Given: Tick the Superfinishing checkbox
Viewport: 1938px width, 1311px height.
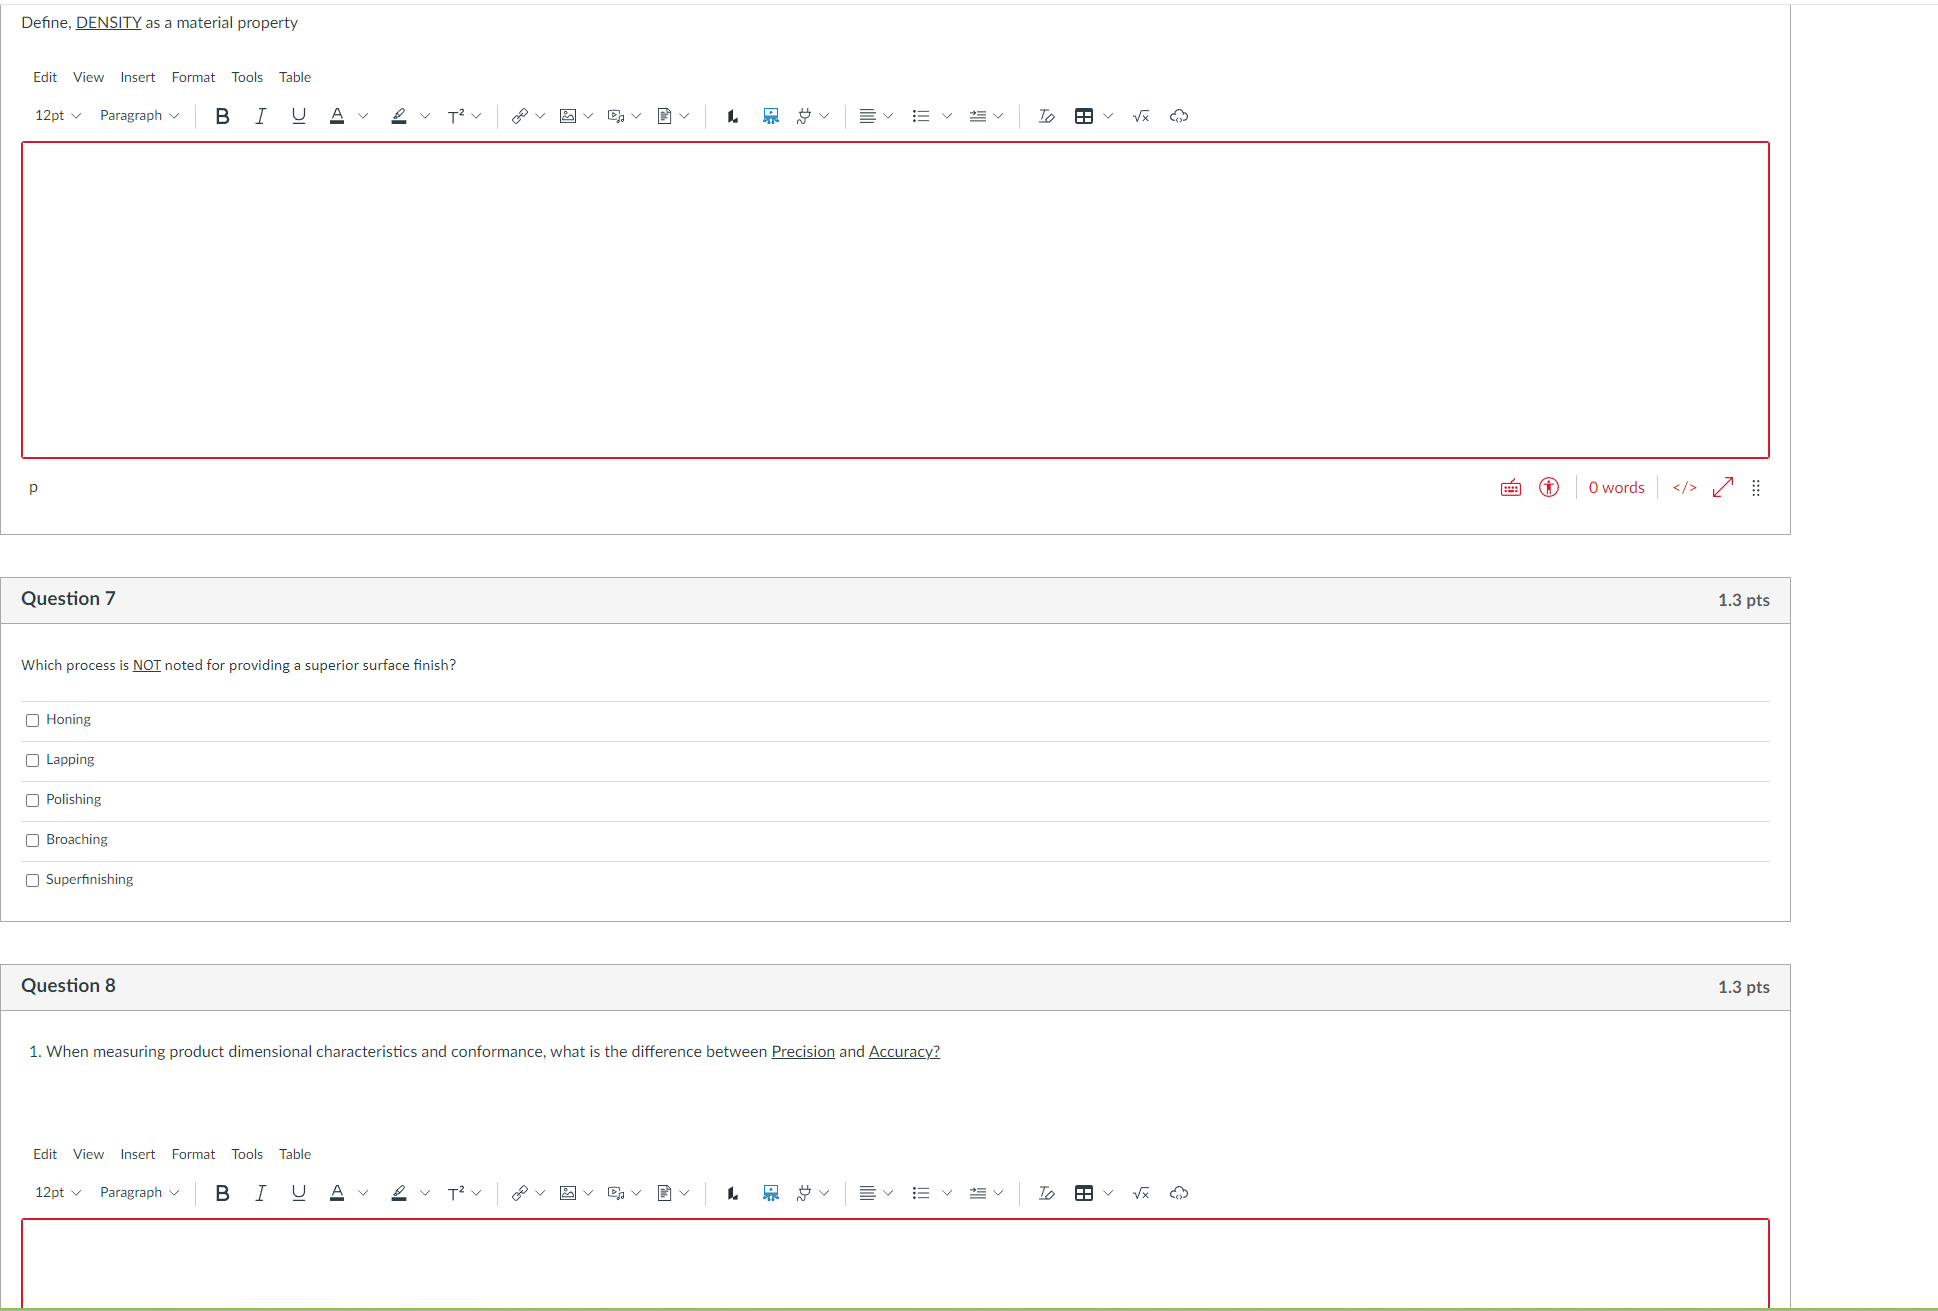Looking at the screenshot, I should point(33,880).
